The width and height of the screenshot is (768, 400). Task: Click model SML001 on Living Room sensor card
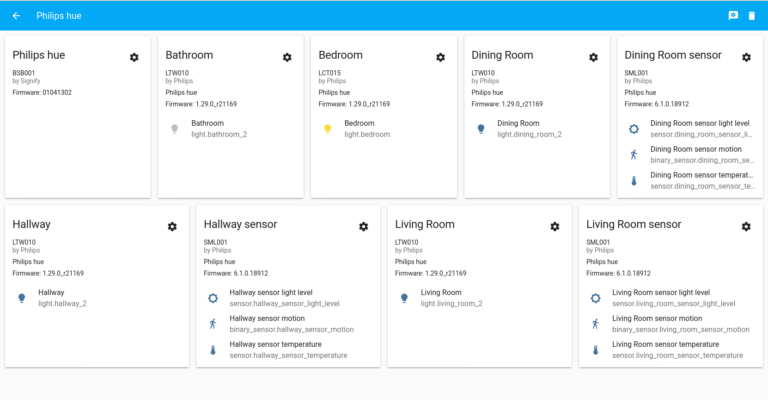[598, 242]
